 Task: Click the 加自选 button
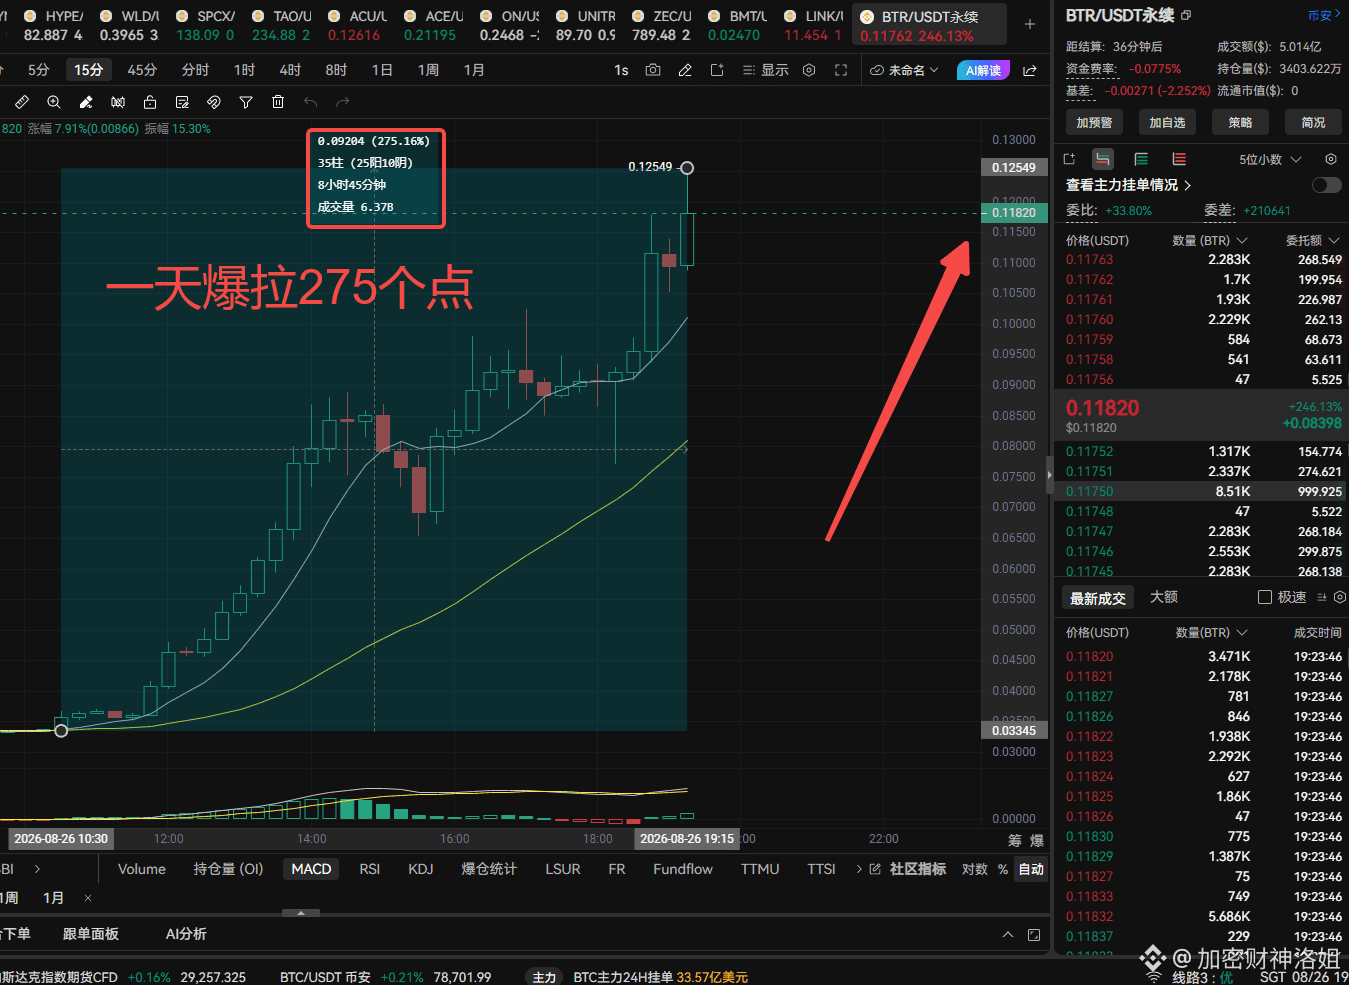(x=1167, y=122)
